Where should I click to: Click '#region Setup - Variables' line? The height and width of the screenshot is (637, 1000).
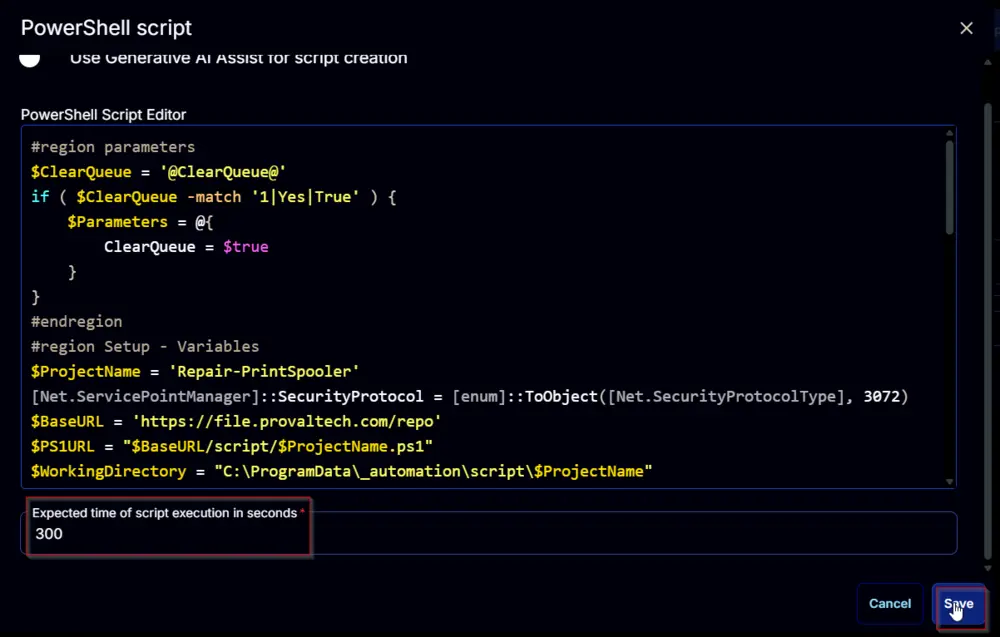[145, 346]
